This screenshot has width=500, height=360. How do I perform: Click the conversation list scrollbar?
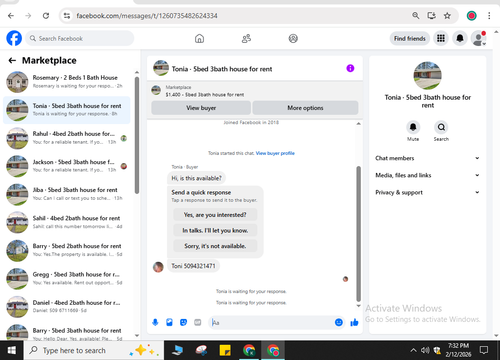click(137, 135)
